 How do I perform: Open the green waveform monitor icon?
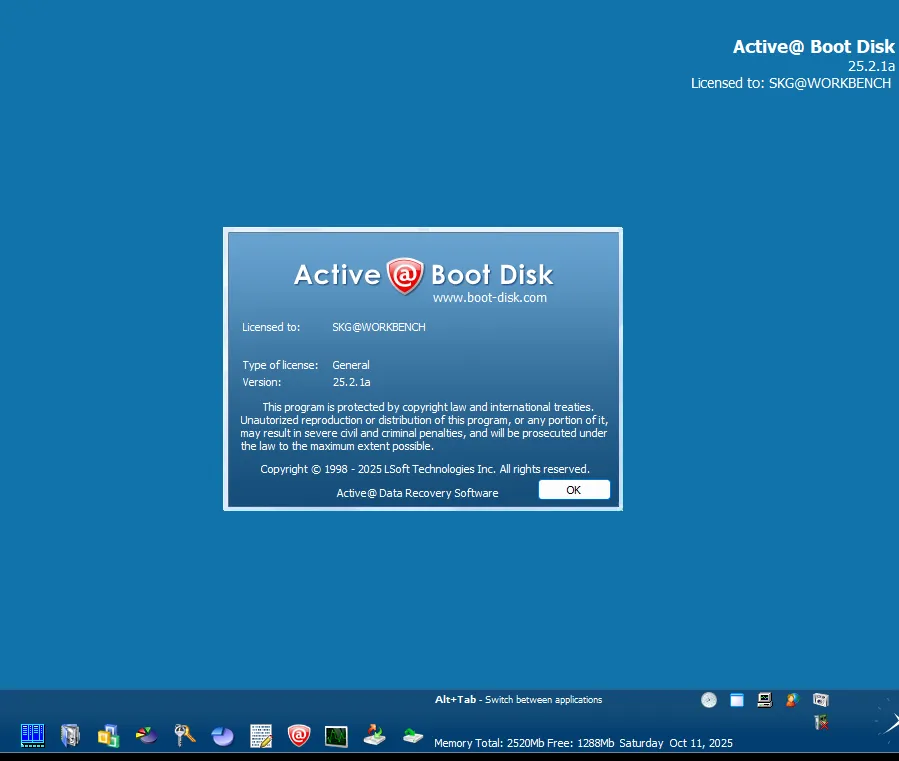click(336, 736)
